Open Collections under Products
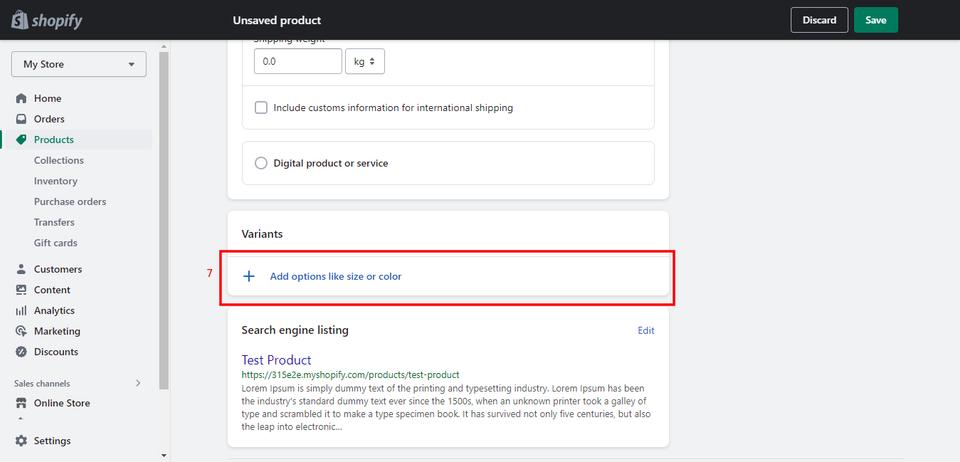This screenshot has height=462, width=960. 59,160
